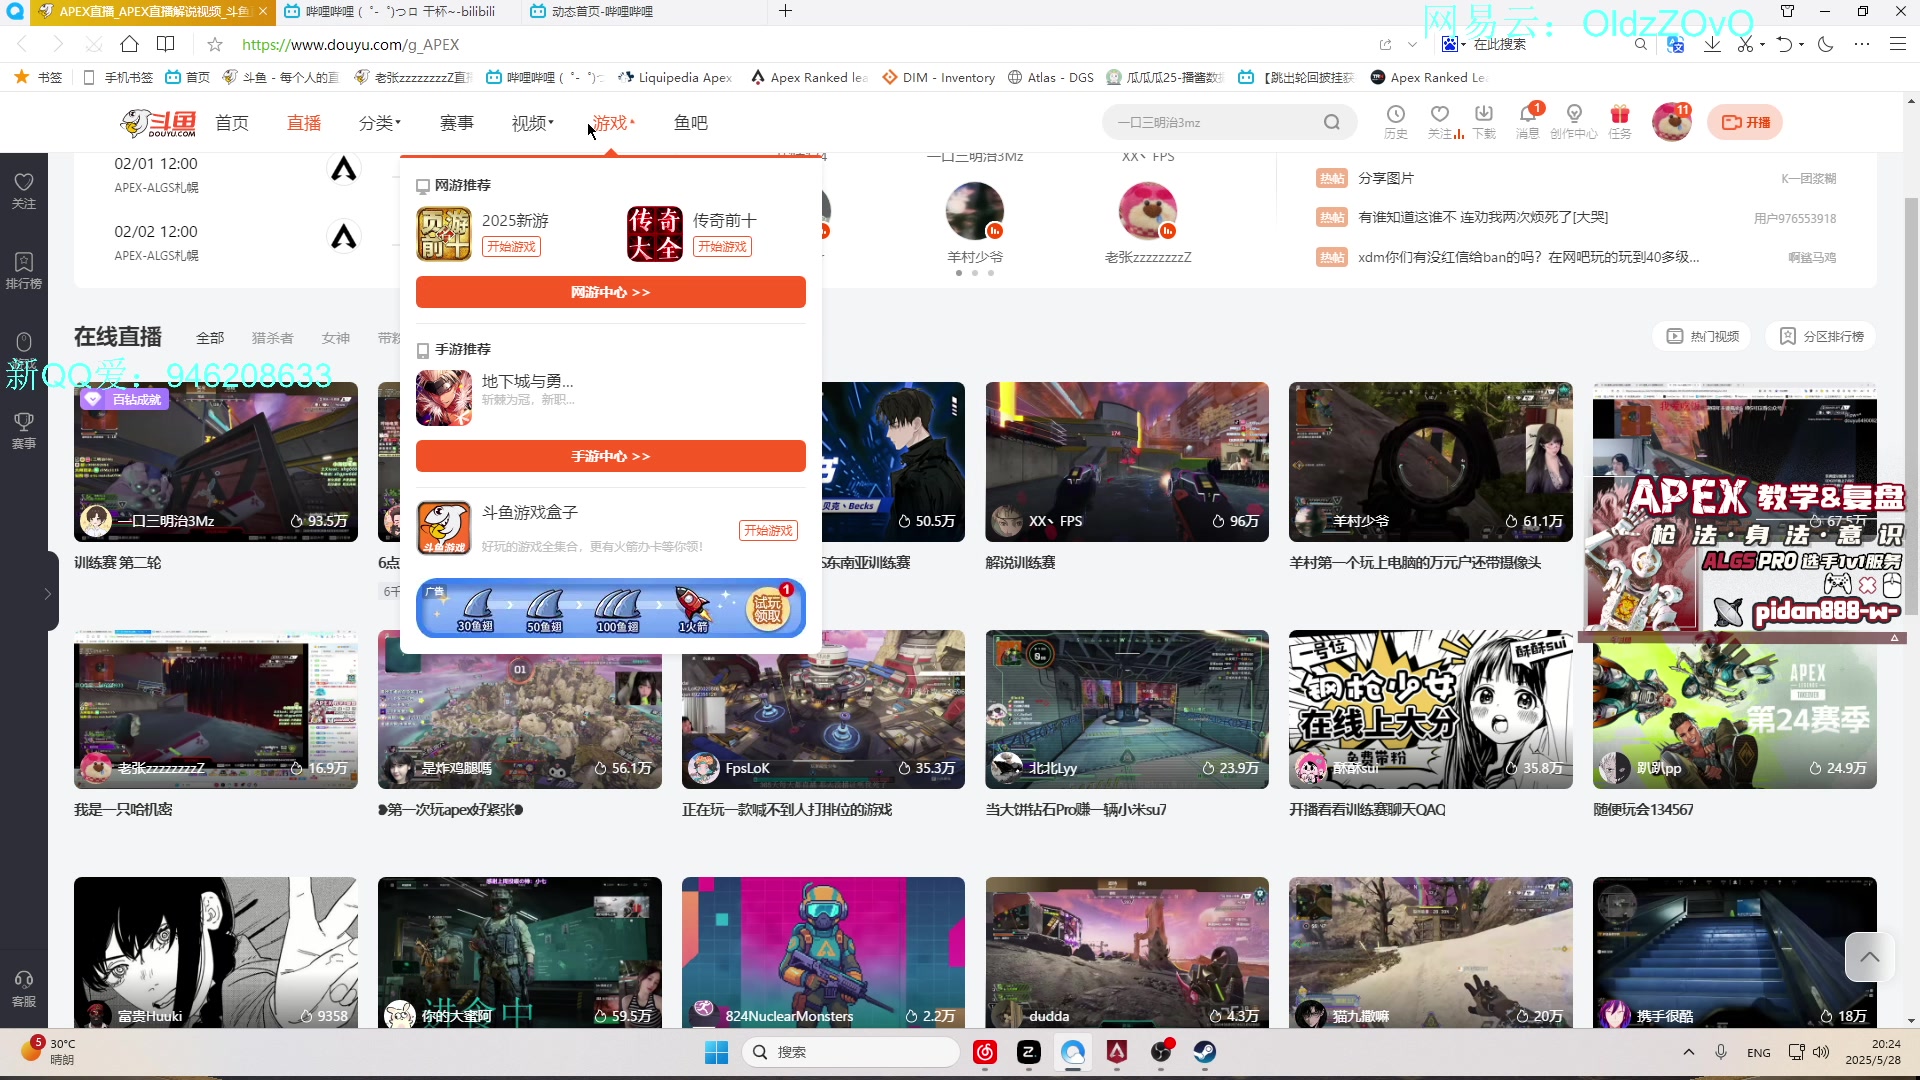This screenshot has height=1080, width=1920.
Task: Click the 开播 go-live button
Action: pyautogui.click(x=1745, y=122)
